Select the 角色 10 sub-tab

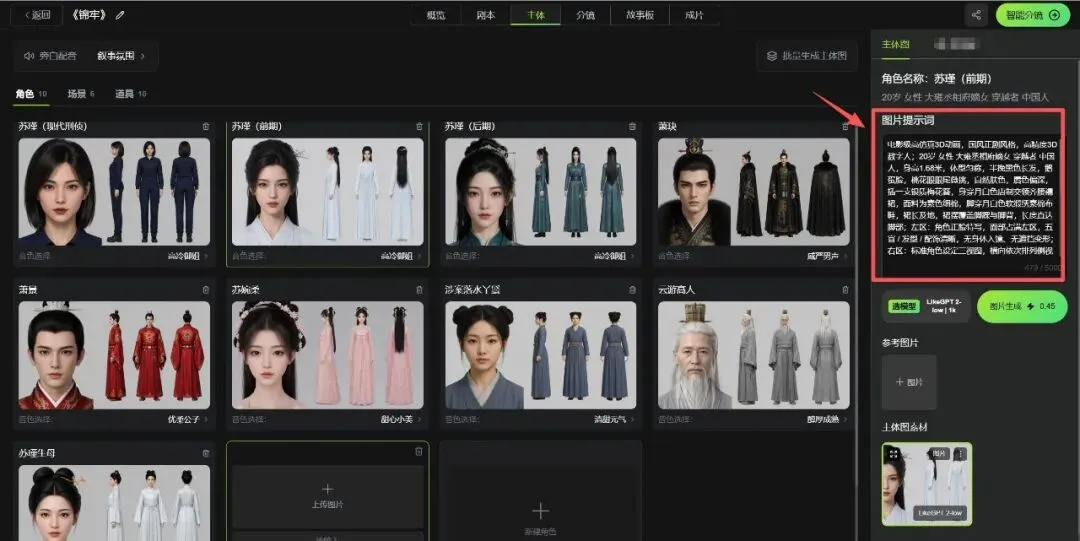coord(31,94)
